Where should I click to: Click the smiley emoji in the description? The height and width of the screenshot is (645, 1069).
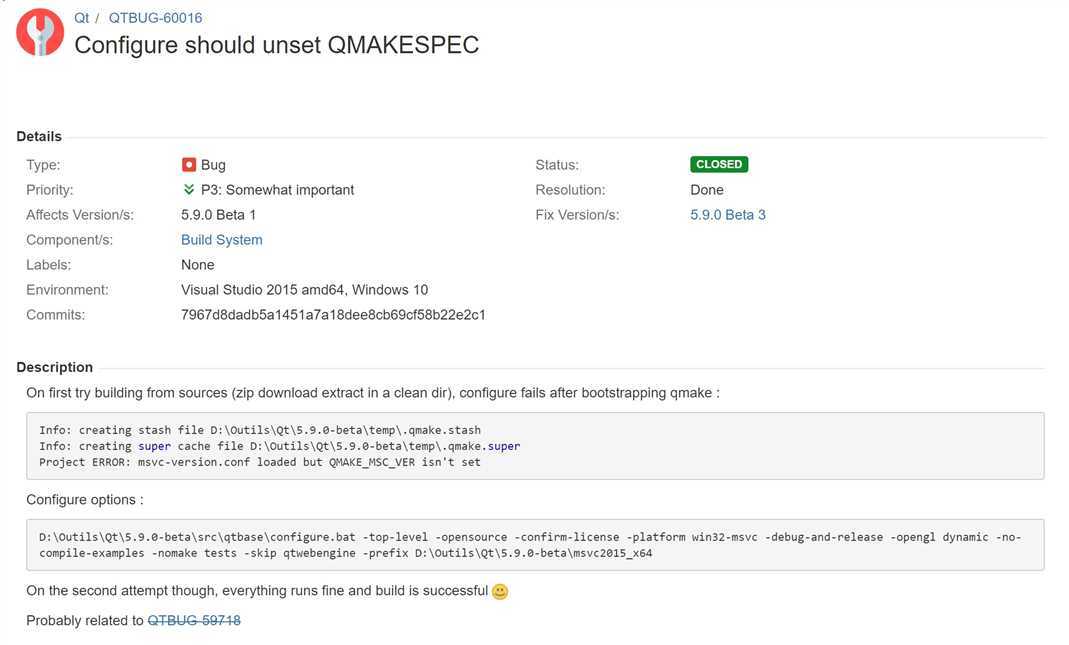click(500, 591)
